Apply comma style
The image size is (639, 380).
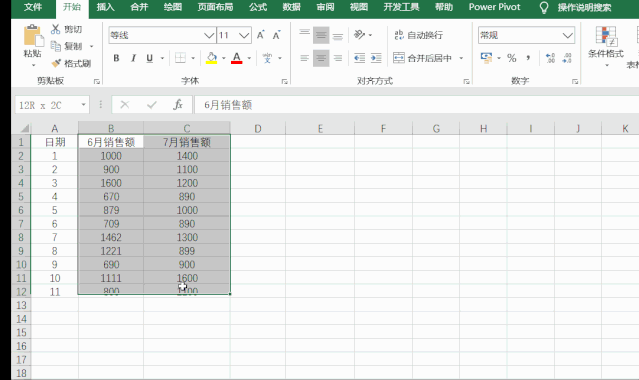pyautogui.click(x=528, y=58)
